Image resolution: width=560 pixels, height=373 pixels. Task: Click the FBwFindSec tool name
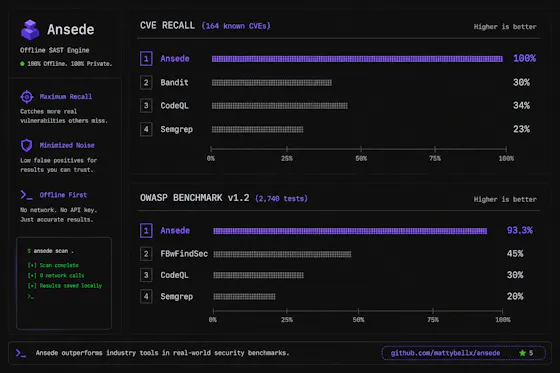(184, 254)
